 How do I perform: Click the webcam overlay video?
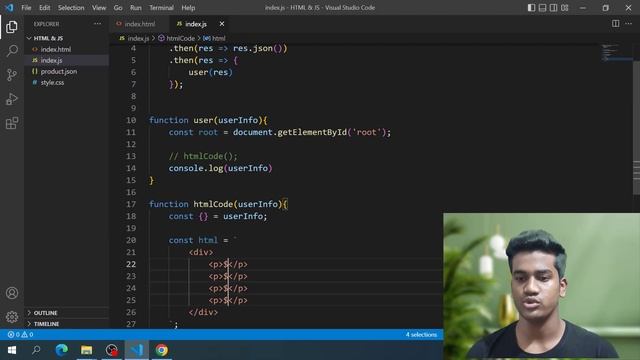542,286
